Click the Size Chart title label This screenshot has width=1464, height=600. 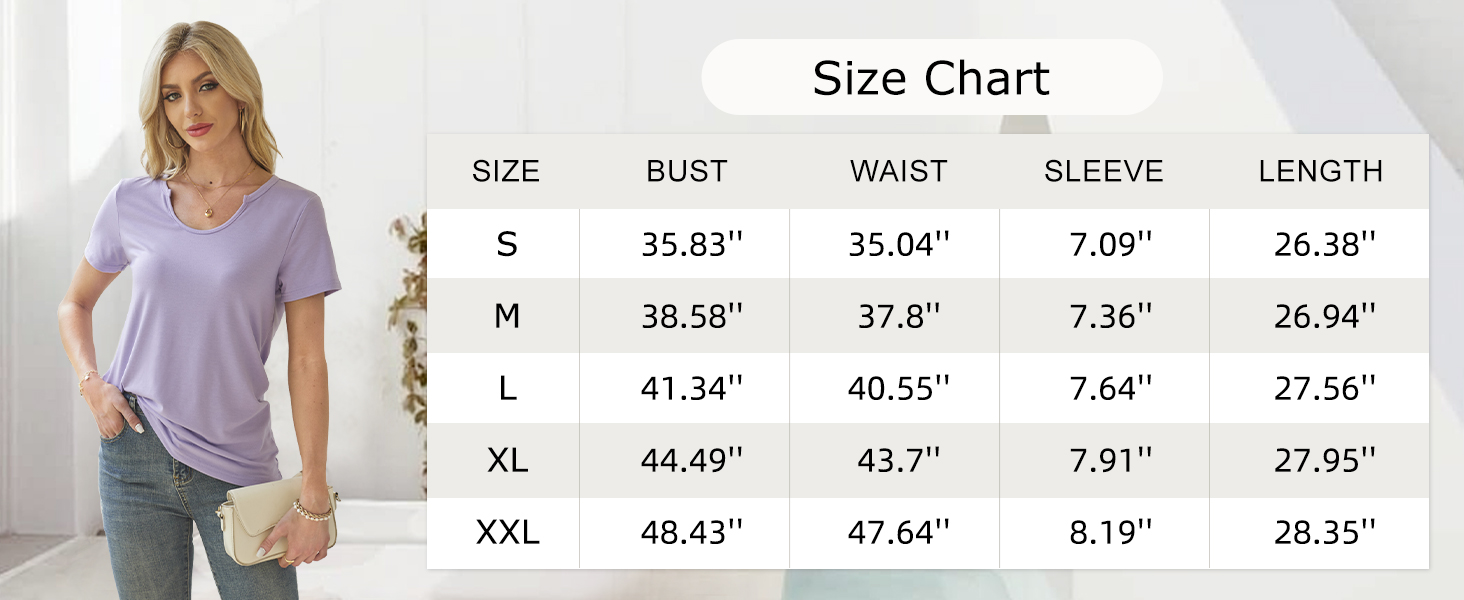pos(931,78)
